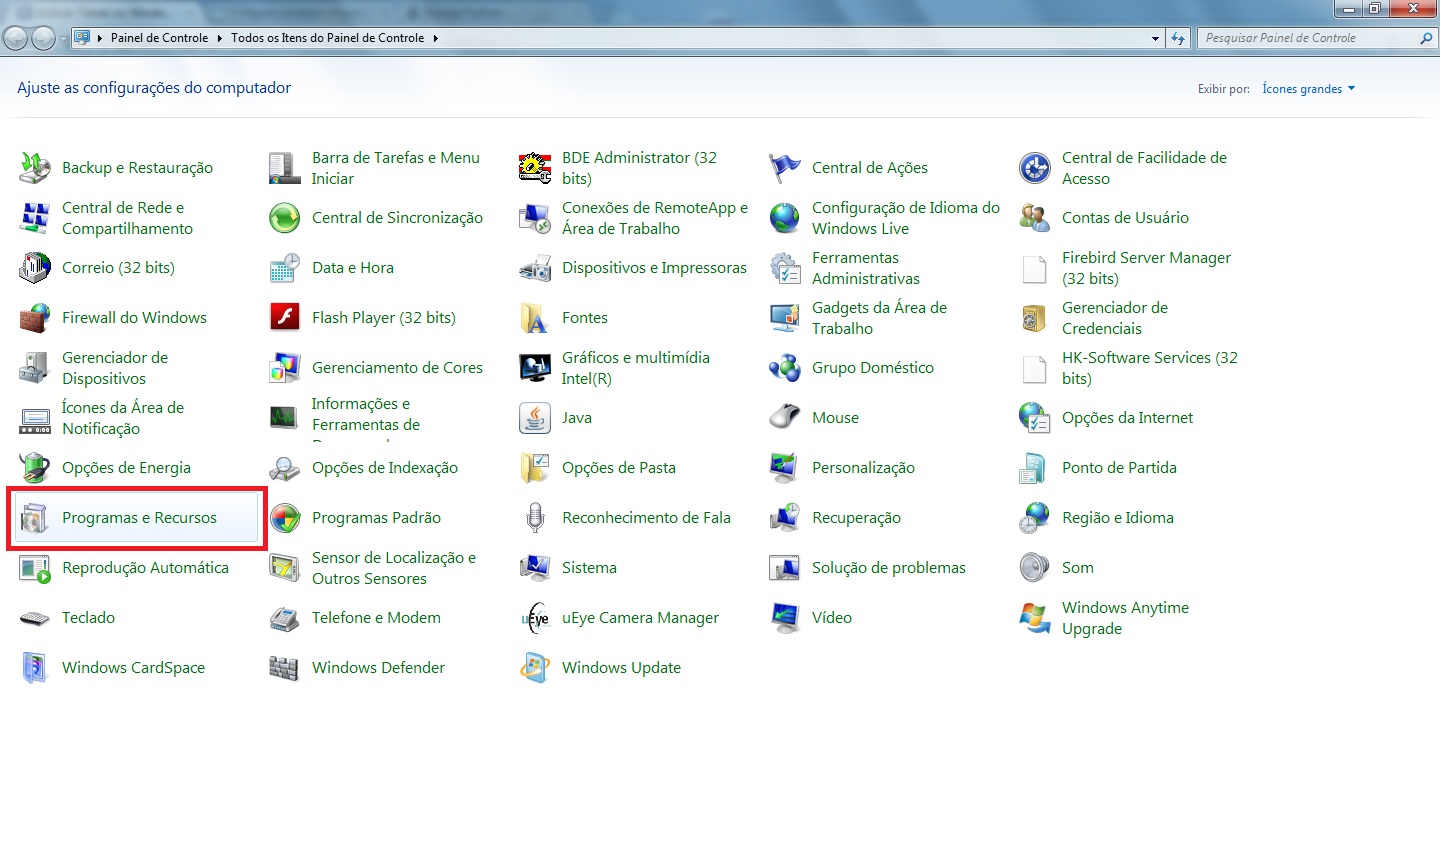Open the Mouse icon
Viewport: 1440px width, 860px height.
pos(785,418)
